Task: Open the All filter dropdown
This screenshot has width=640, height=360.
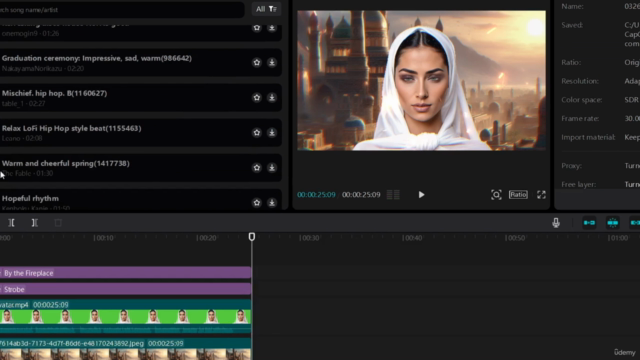Action: [x=266, y=9]
